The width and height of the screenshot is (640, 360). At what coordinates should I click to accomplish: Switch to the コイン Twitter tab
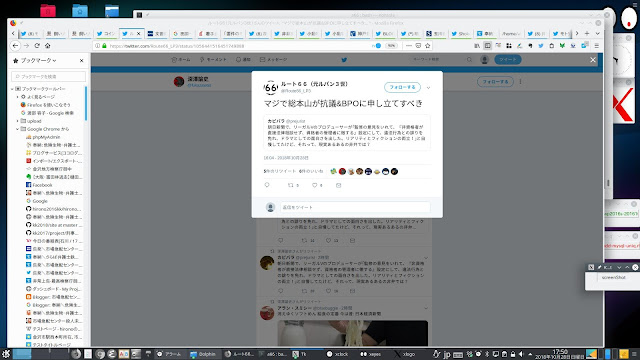point(106,33)
